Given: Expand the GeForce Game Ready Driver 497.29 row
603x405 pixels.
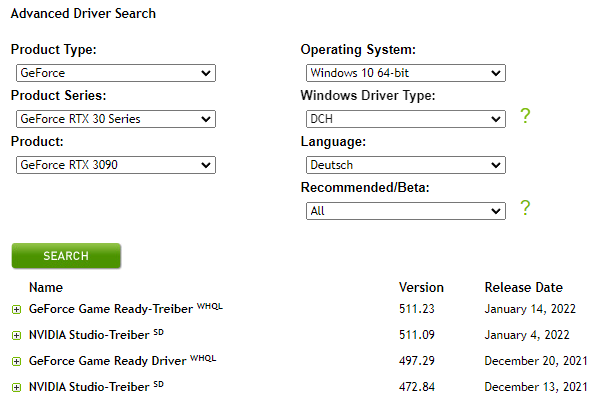Looking at the screenshot, I should point(16,362).
